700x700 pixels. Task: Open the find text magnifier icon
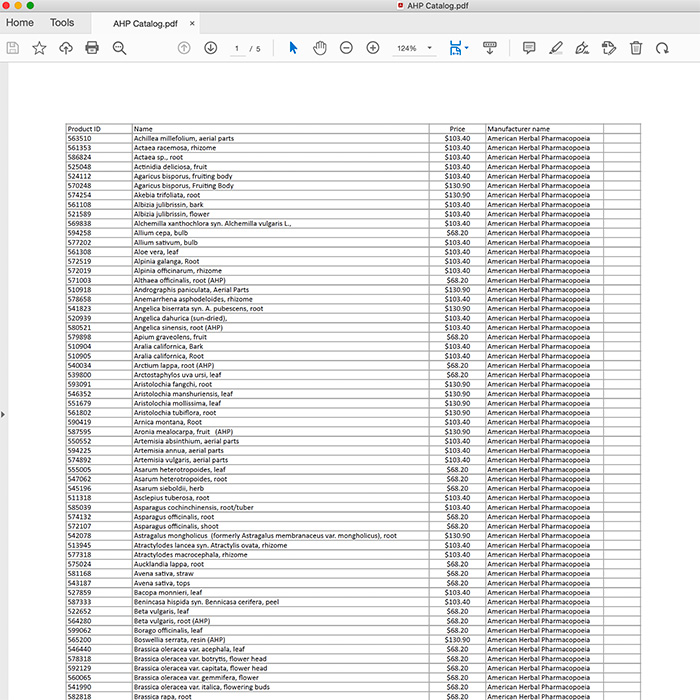[x=119, y=48]
